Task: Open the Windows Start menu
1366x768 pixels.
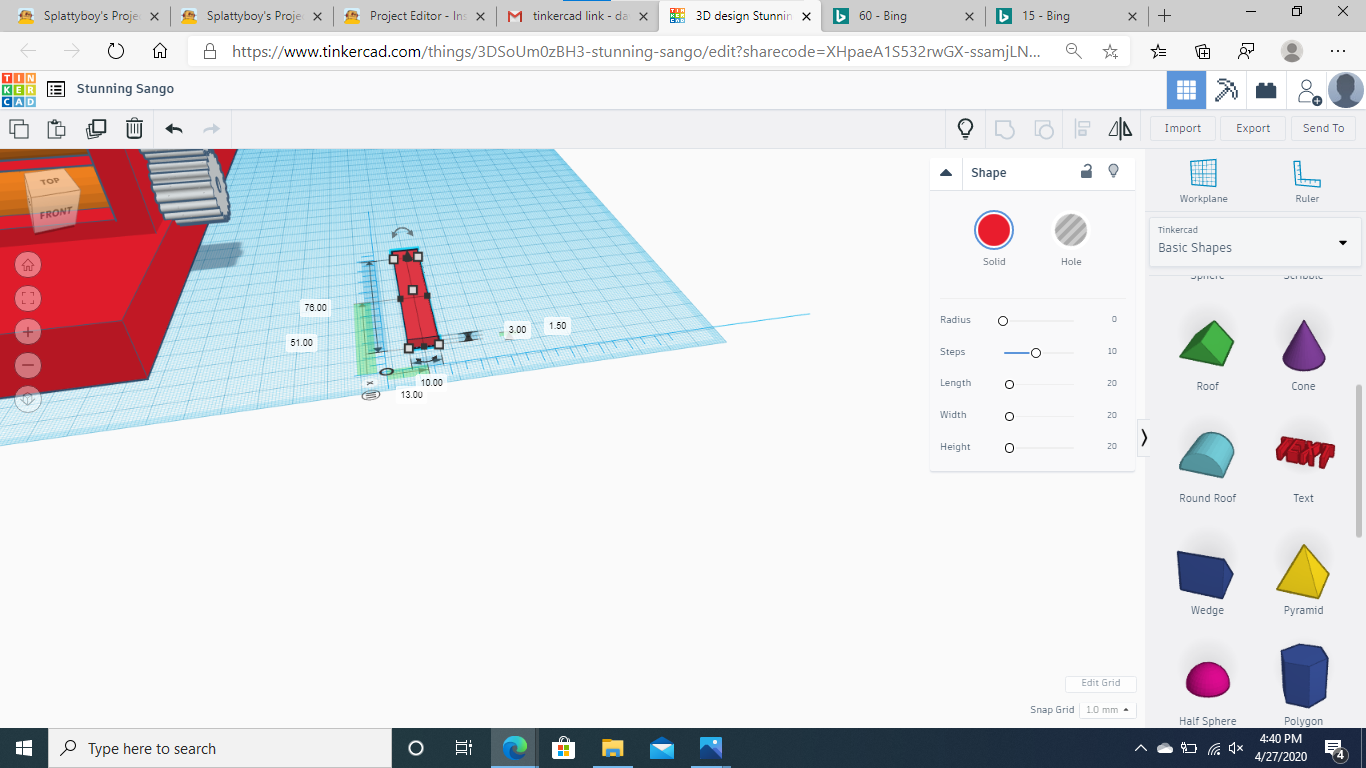Action: [x=23, y=748]
